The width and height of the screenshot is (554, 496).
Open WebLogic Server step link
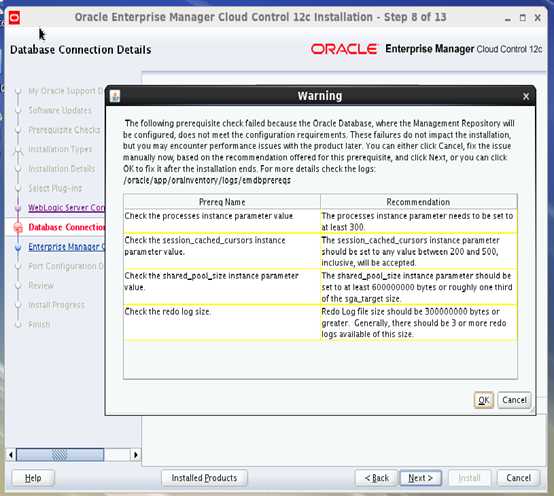(66, 207)
